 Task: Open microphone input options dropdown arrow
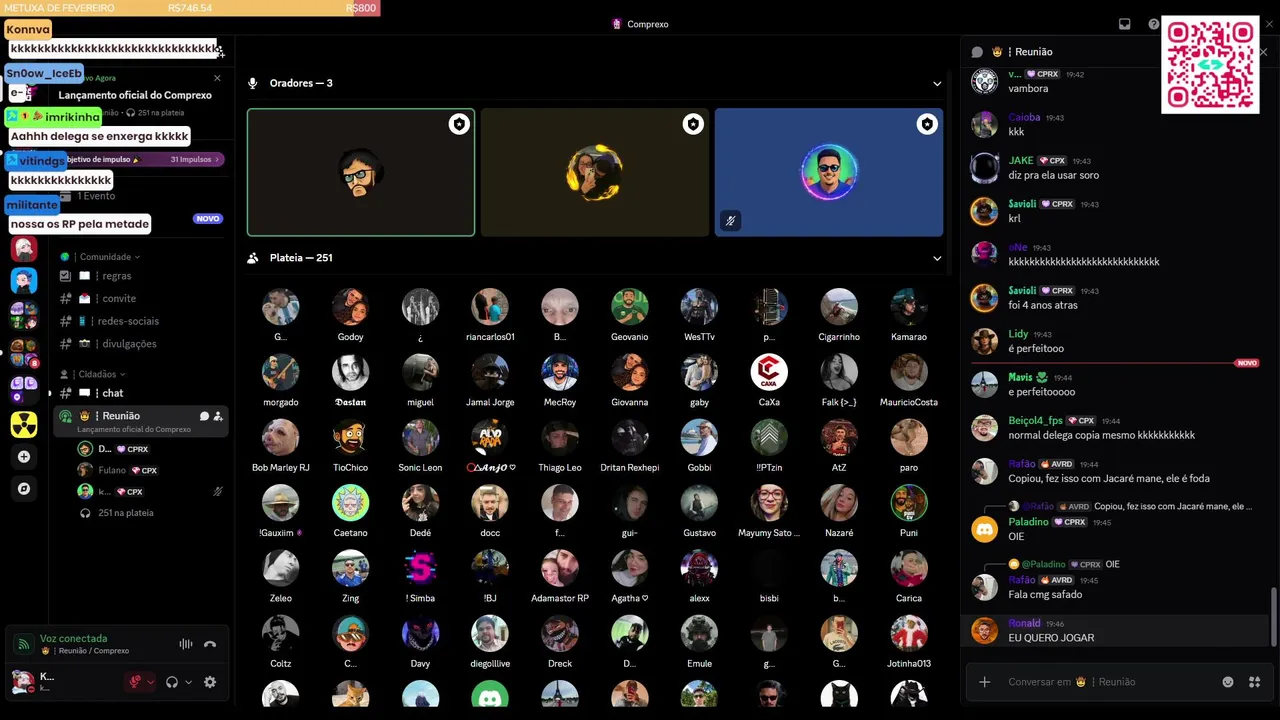[151, 682]
